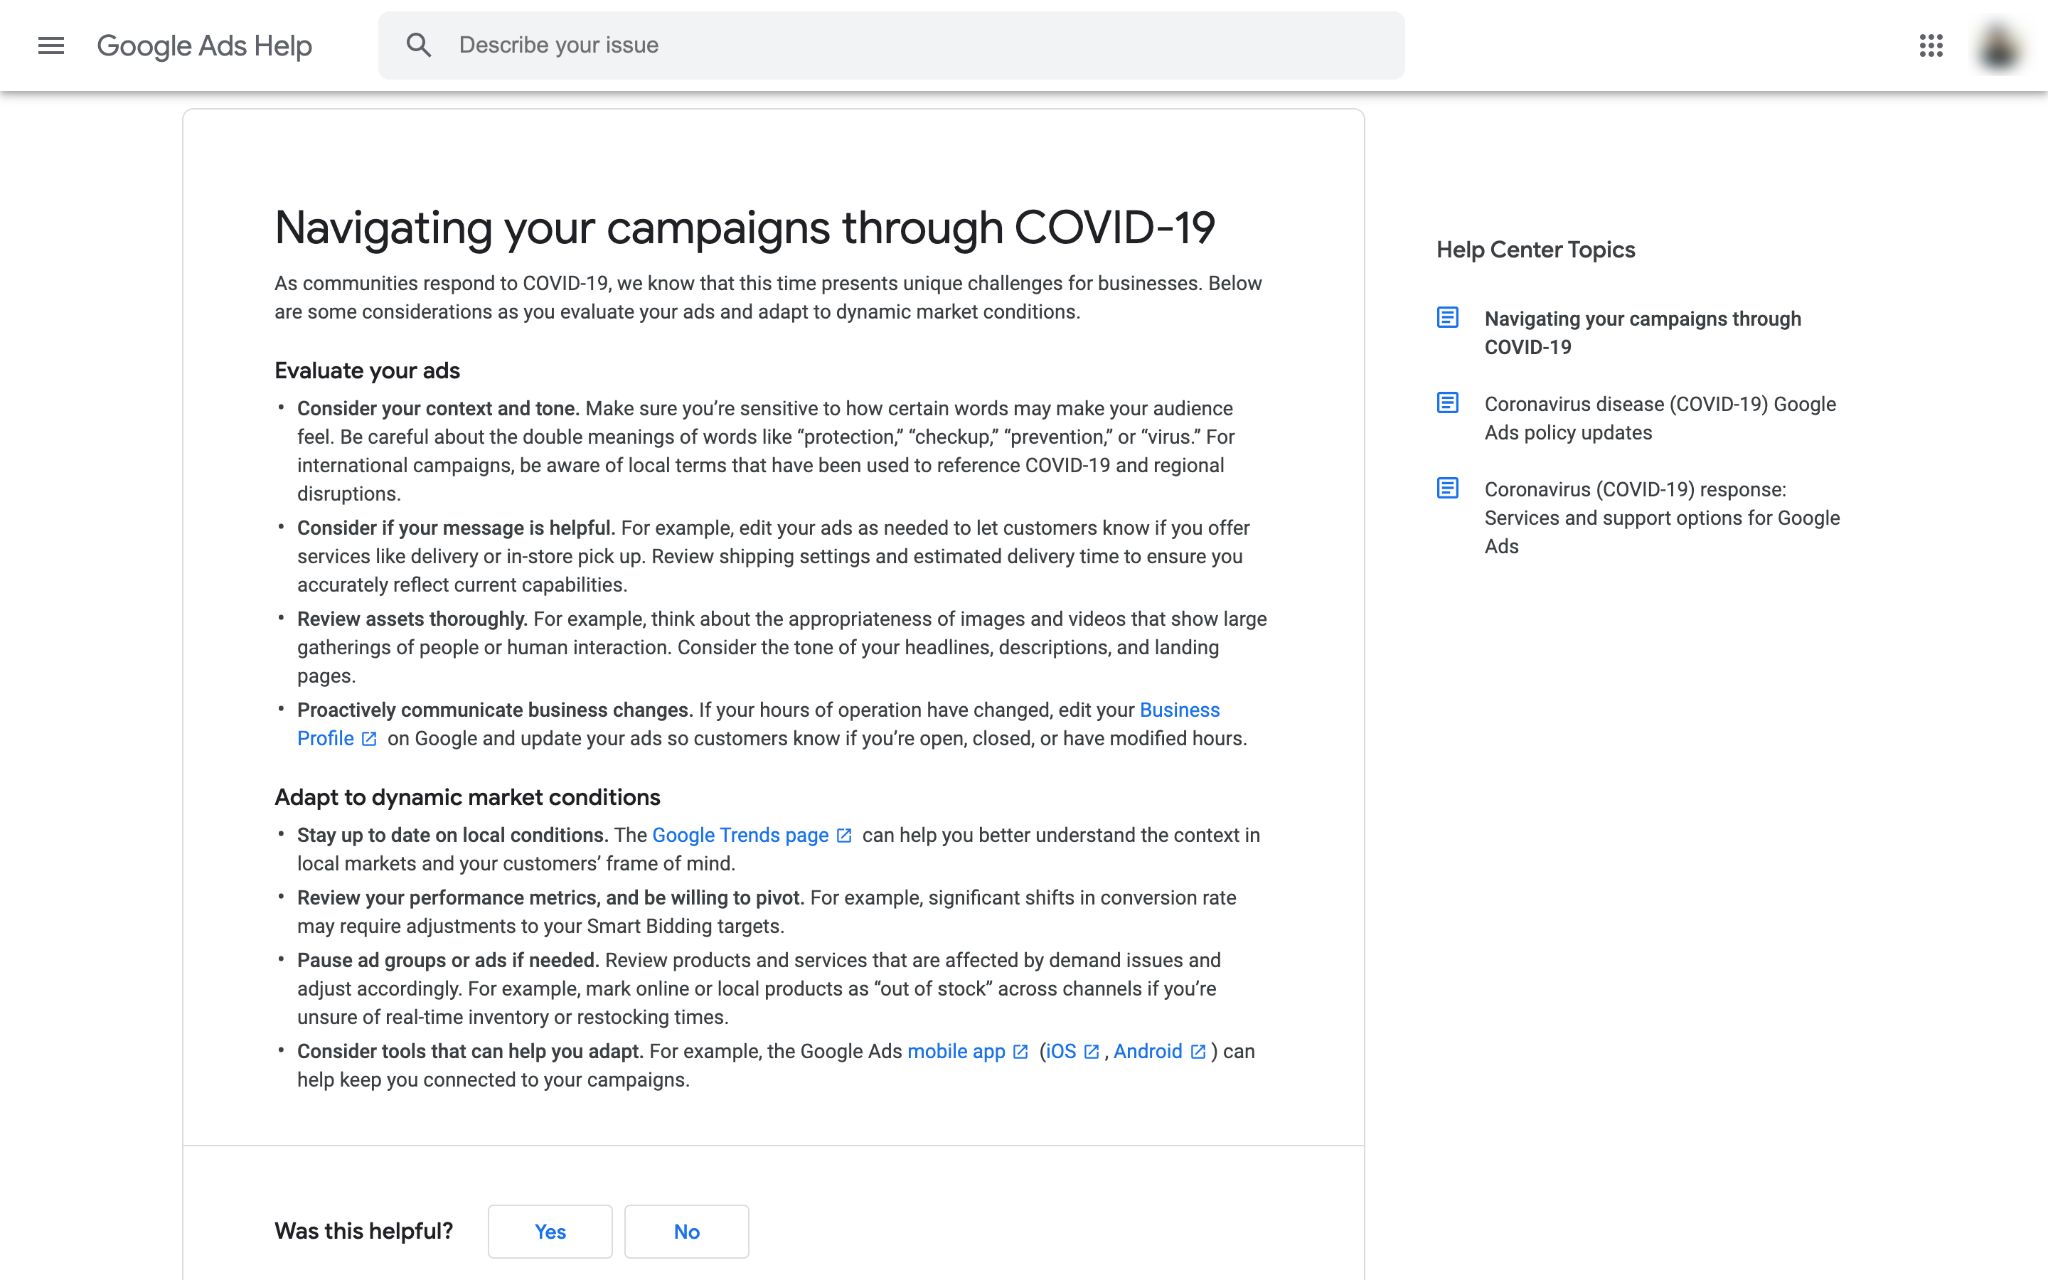
Task: Click external link icon after mobile app
Action: (x=1020, y=1052)
